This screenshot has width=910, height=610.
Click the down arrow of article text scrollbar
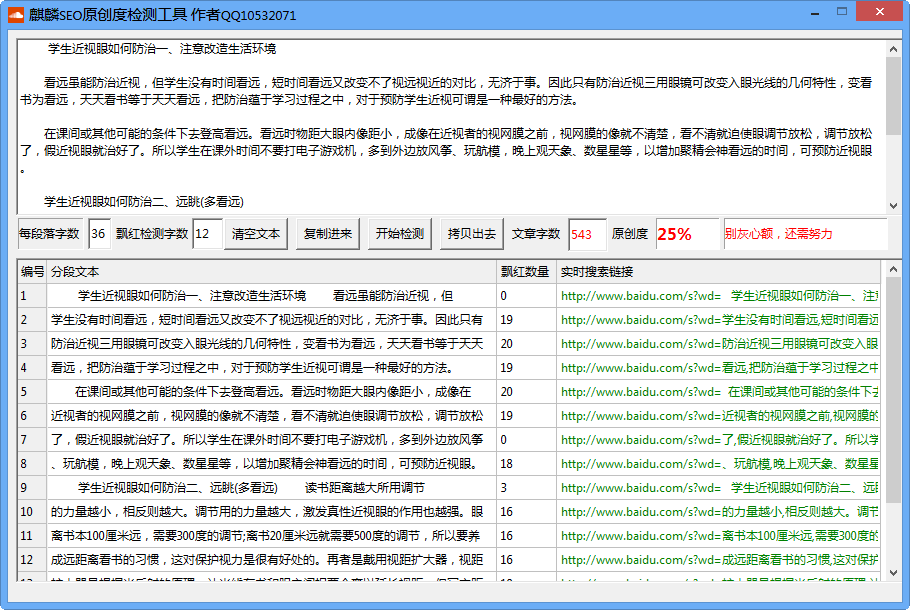pos(893,205)
